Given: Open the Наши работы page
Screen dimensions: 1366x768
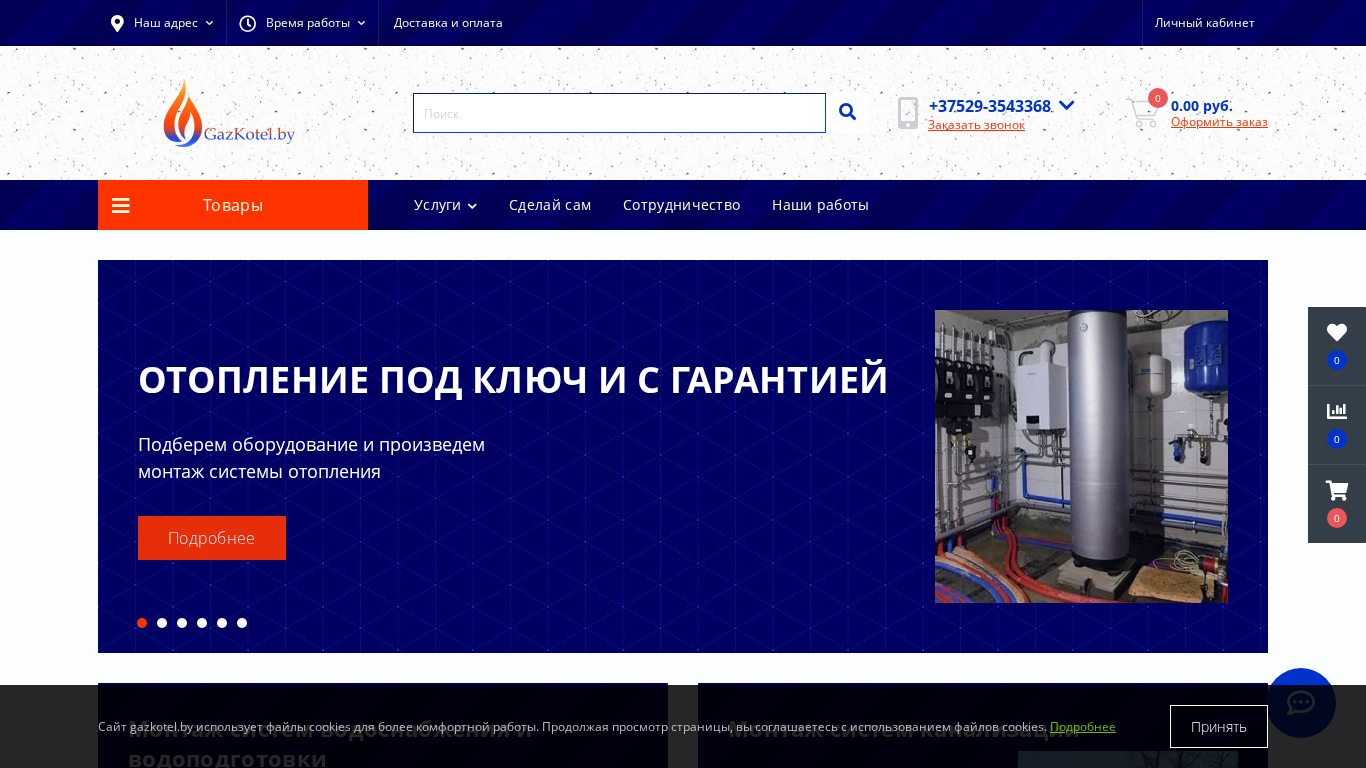Looking at the screenshot, I should coord(820,205).
